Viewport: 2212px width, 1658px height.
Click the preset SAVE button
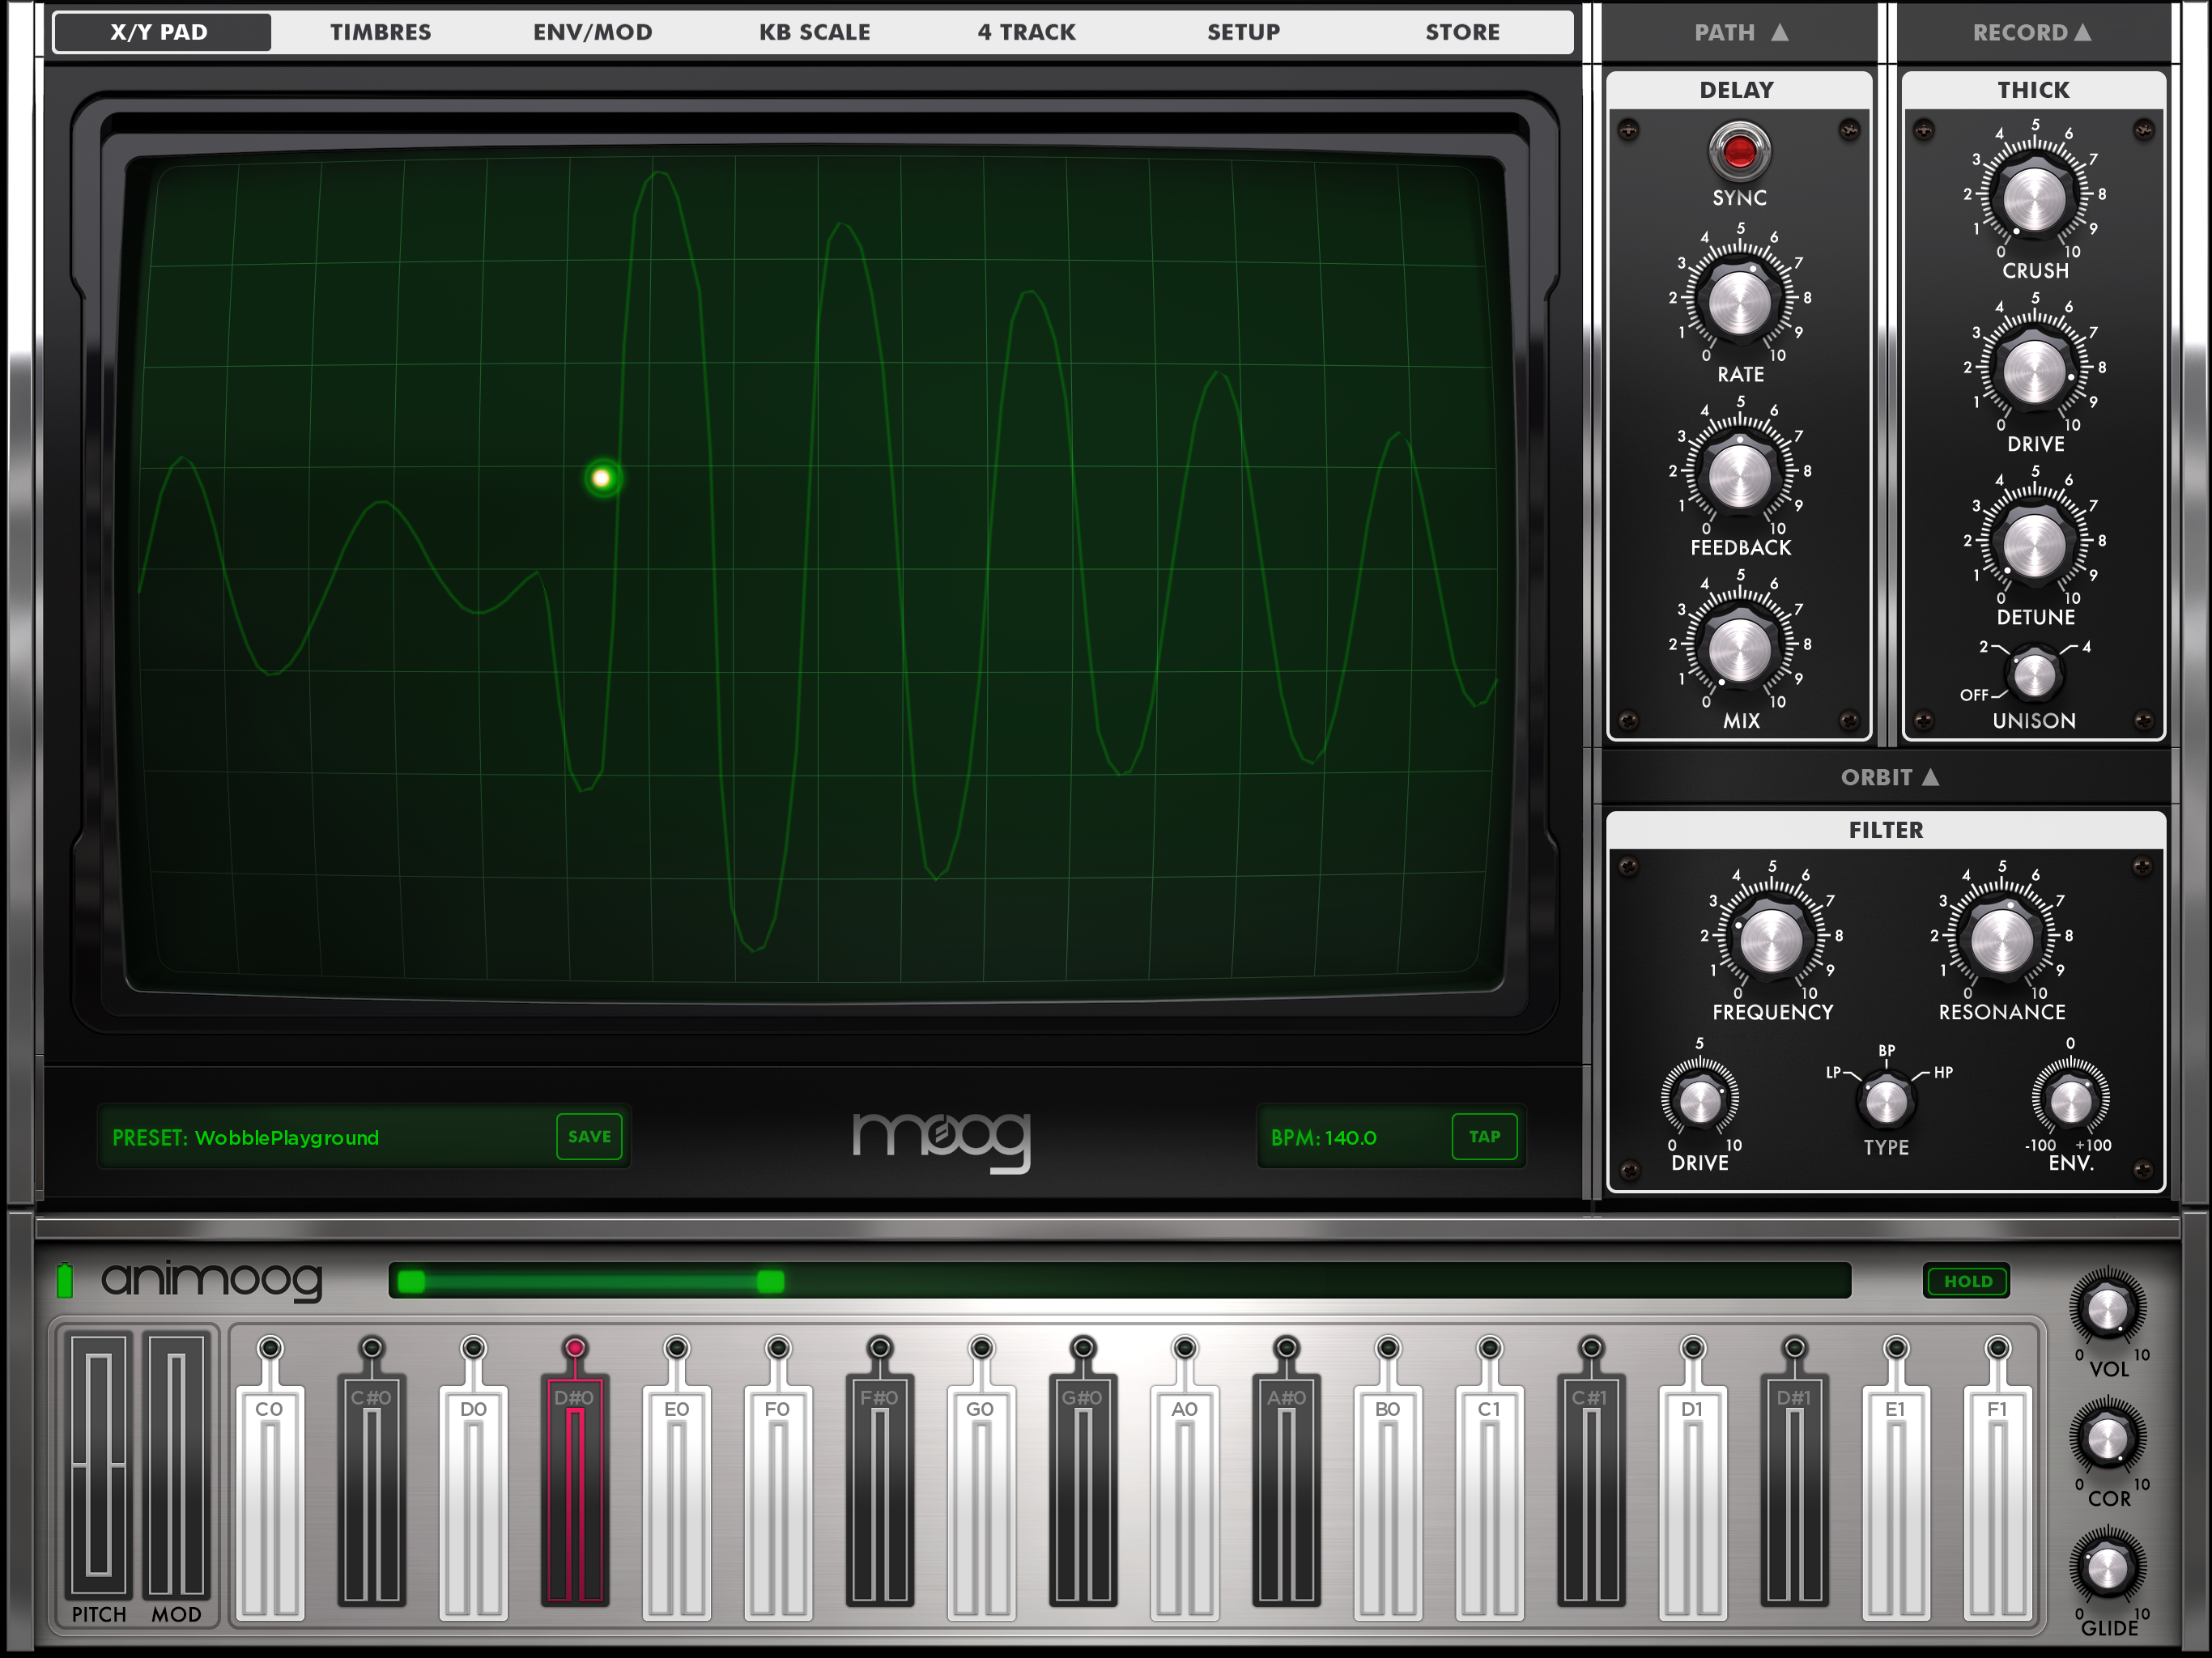(589, 1136)
